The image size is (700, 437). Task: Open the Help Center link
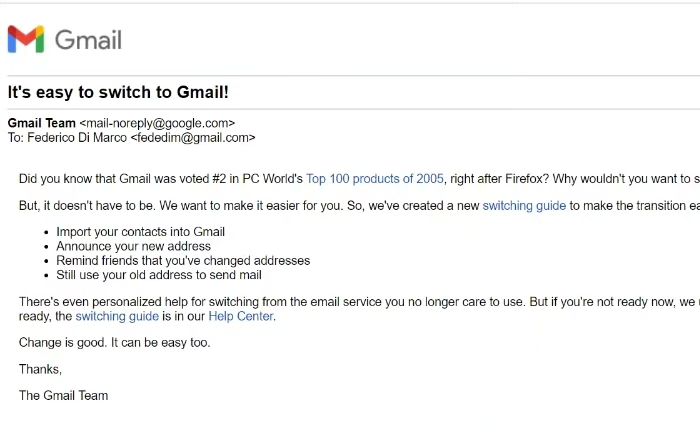tap(241, 316)
